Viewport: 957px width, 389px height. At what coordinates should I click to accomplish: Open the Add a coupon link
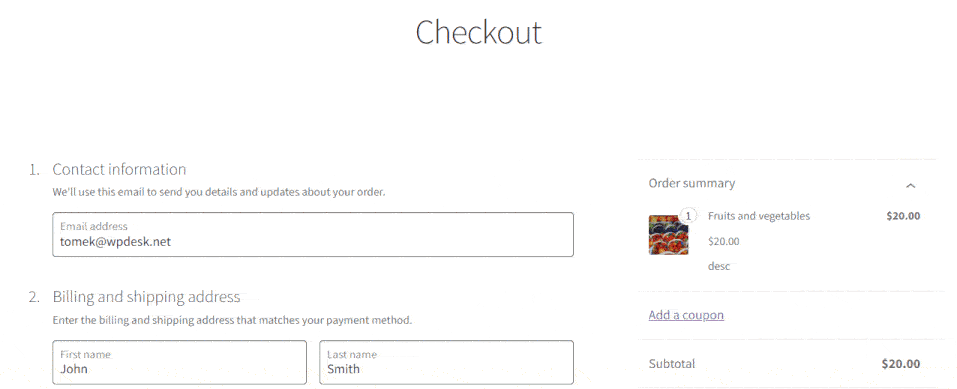click(686, 315)
